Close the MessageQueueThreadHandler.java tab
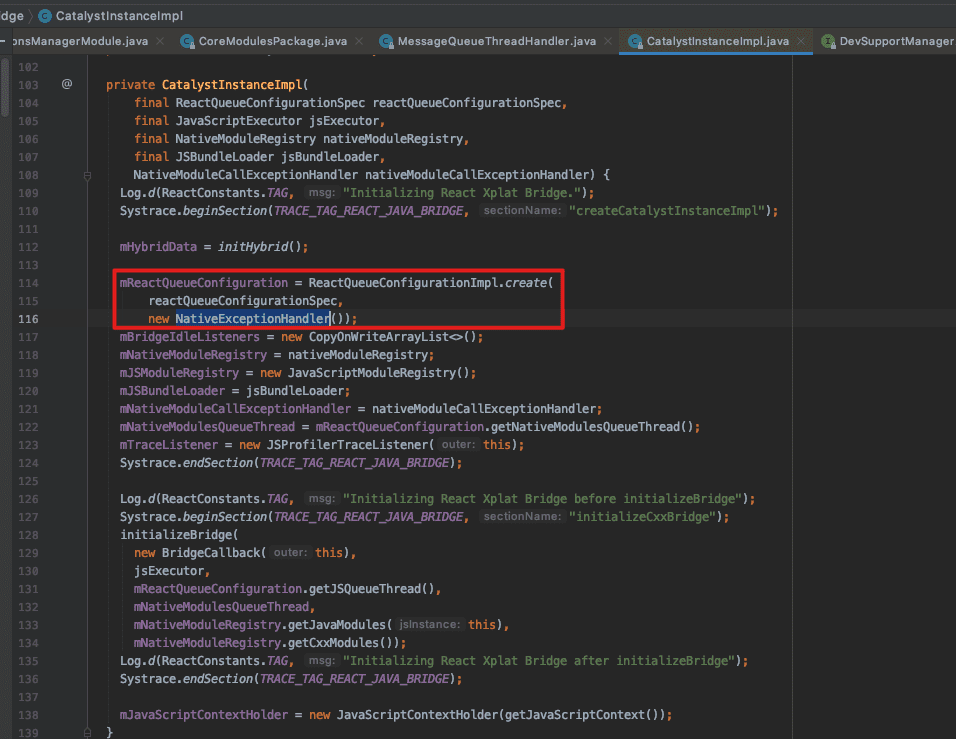956x739 pixels. coord(607,41)
